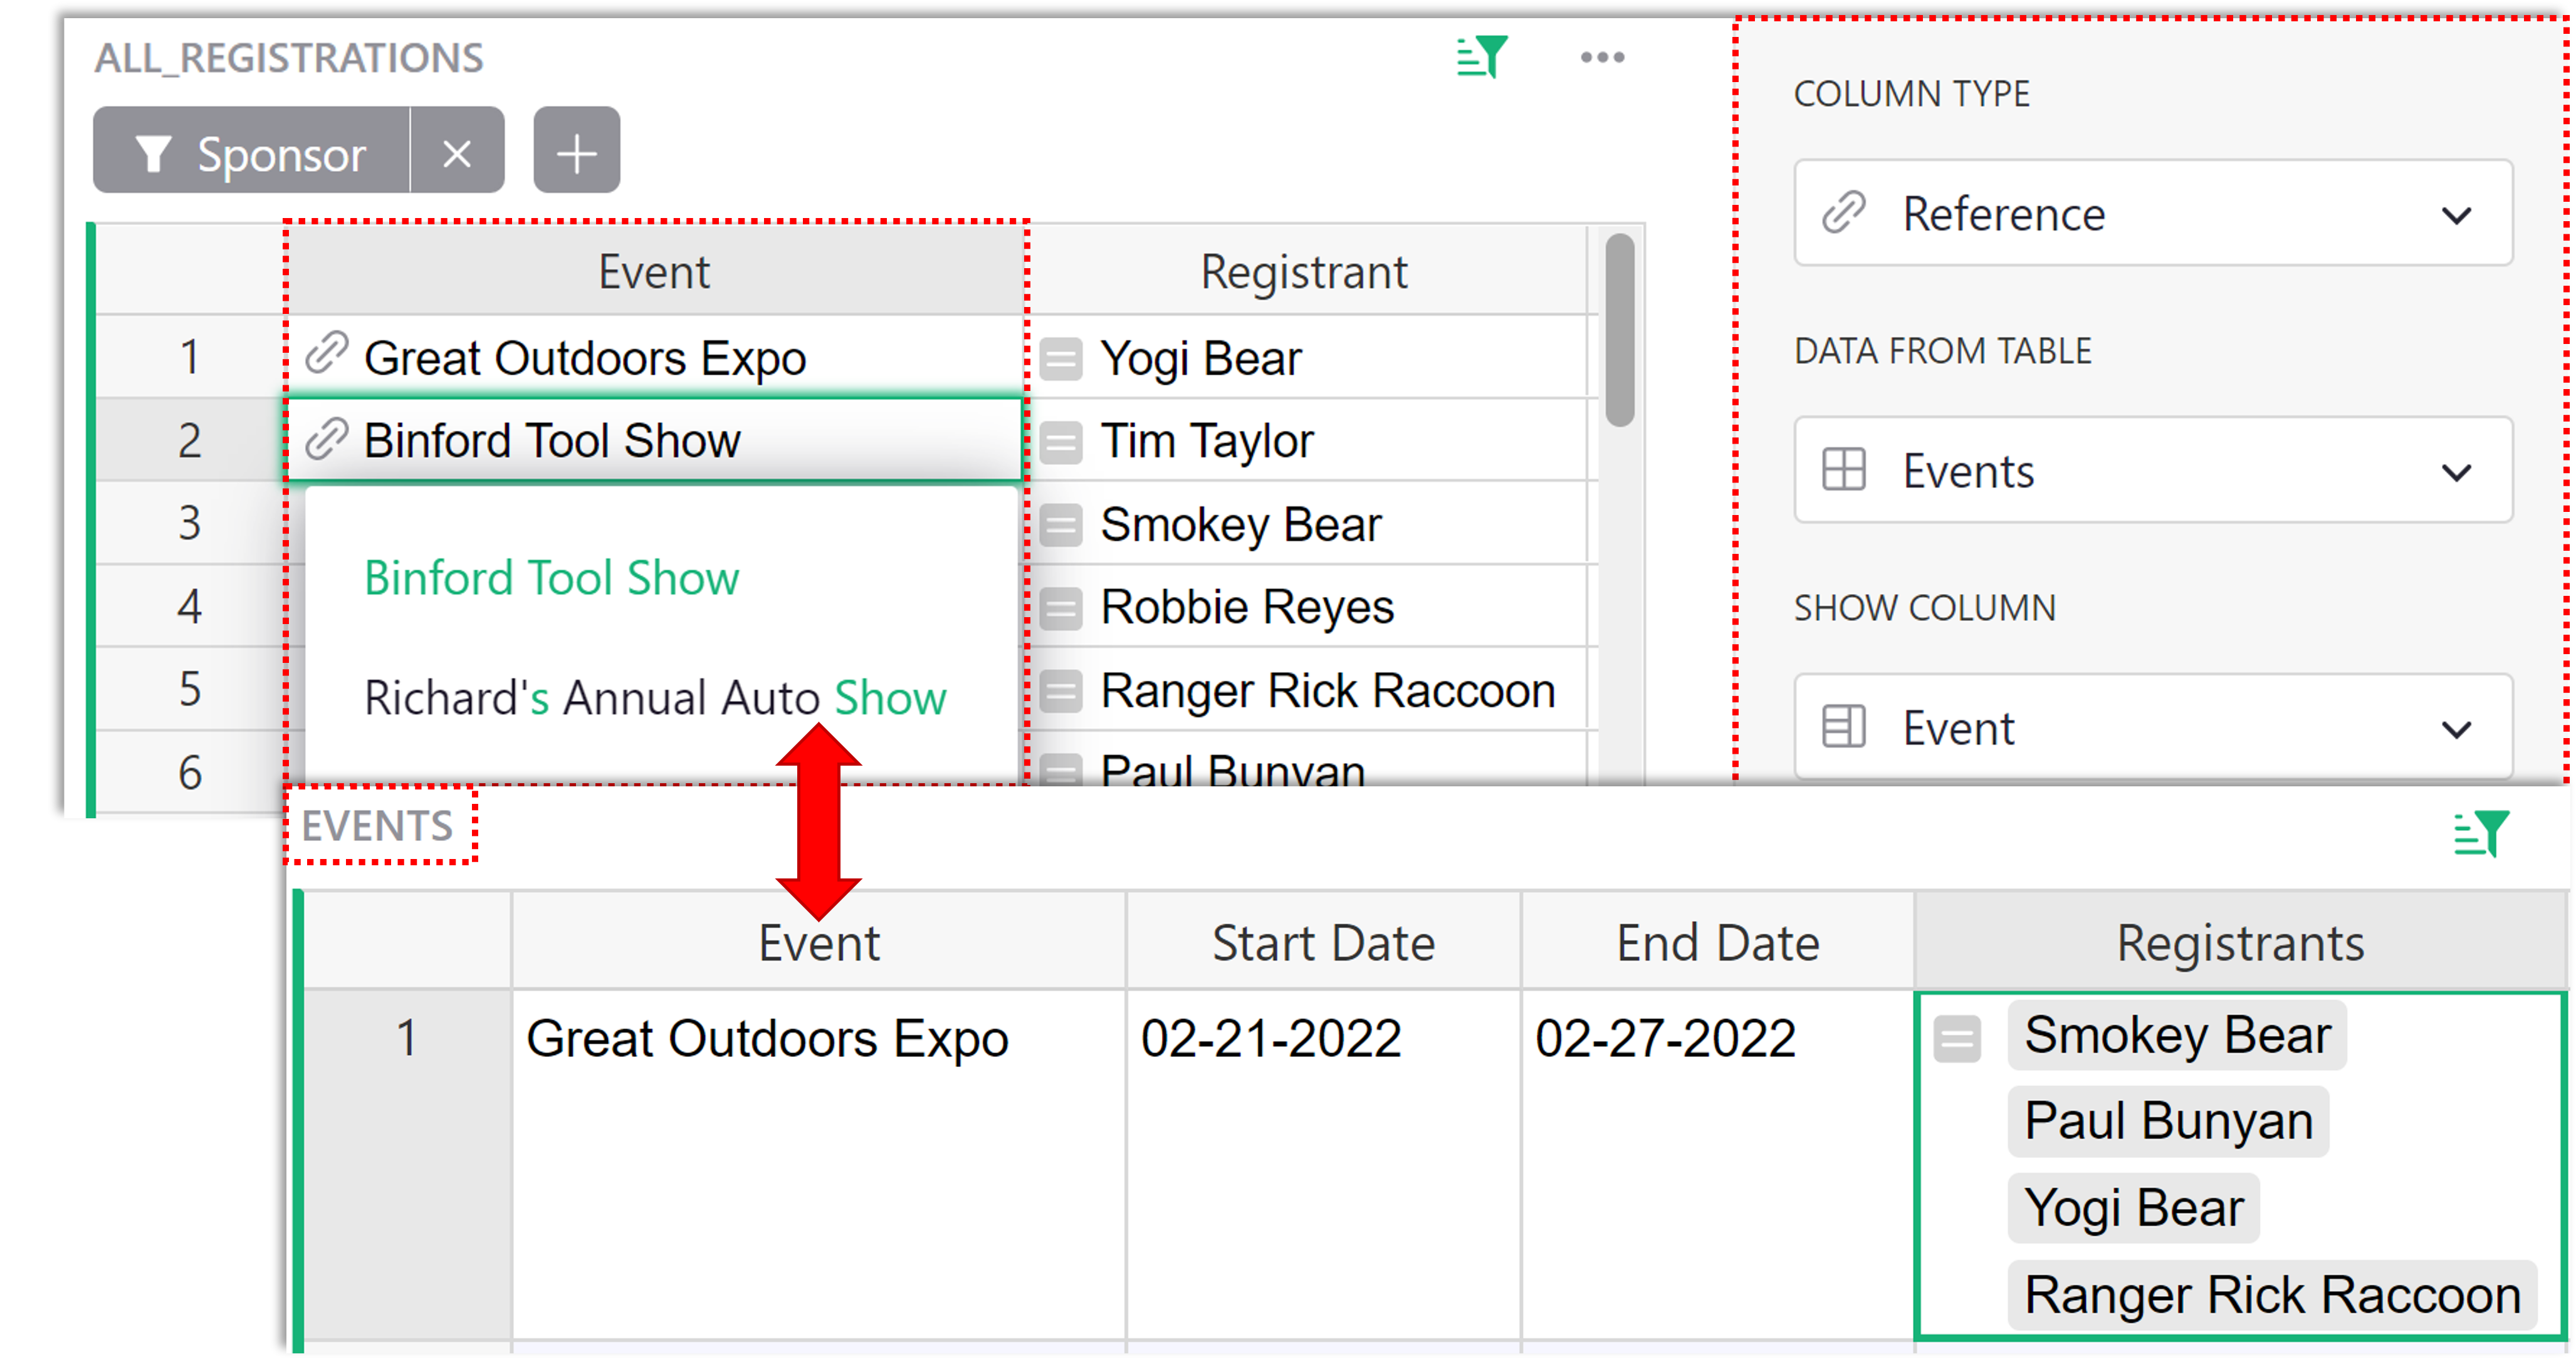Image resolution: width=2576 pixels, height=1359 pixels.
Task: Click link icon in Binford Tool Show cell
Action: [326, 439]
